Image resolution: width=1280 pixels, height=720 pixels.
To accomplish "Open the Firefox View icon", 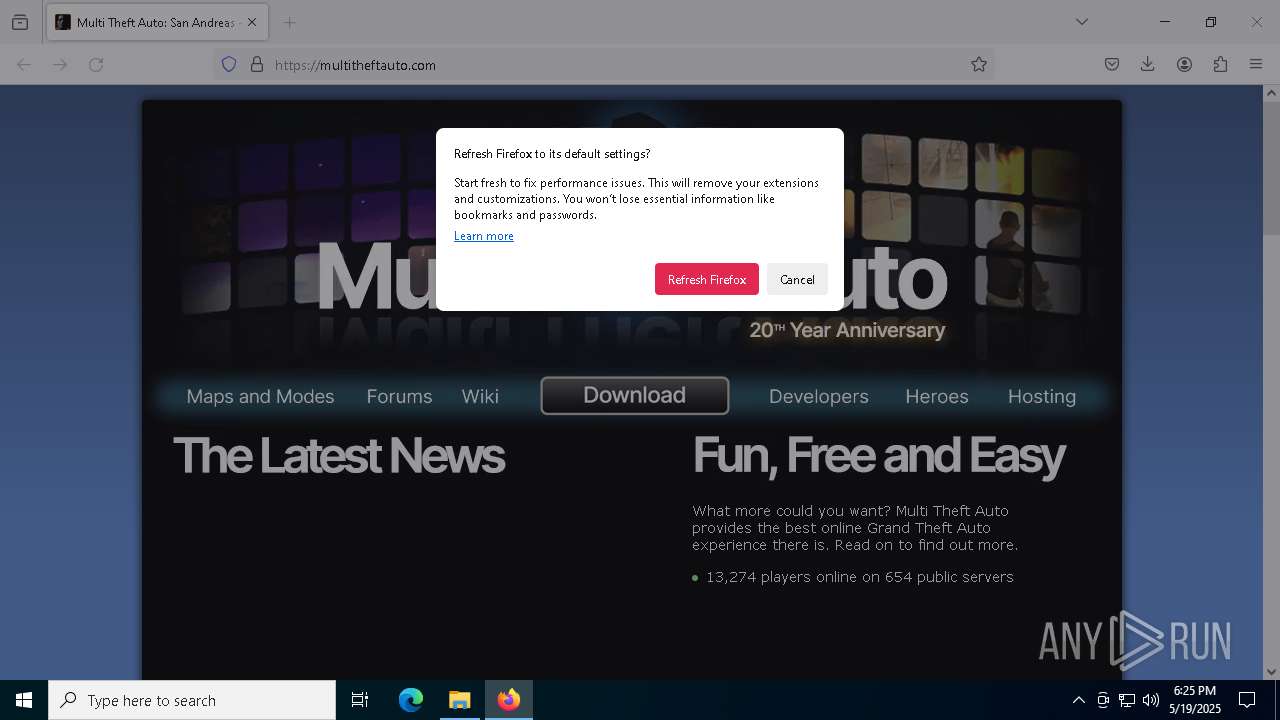I will point(20,22).
